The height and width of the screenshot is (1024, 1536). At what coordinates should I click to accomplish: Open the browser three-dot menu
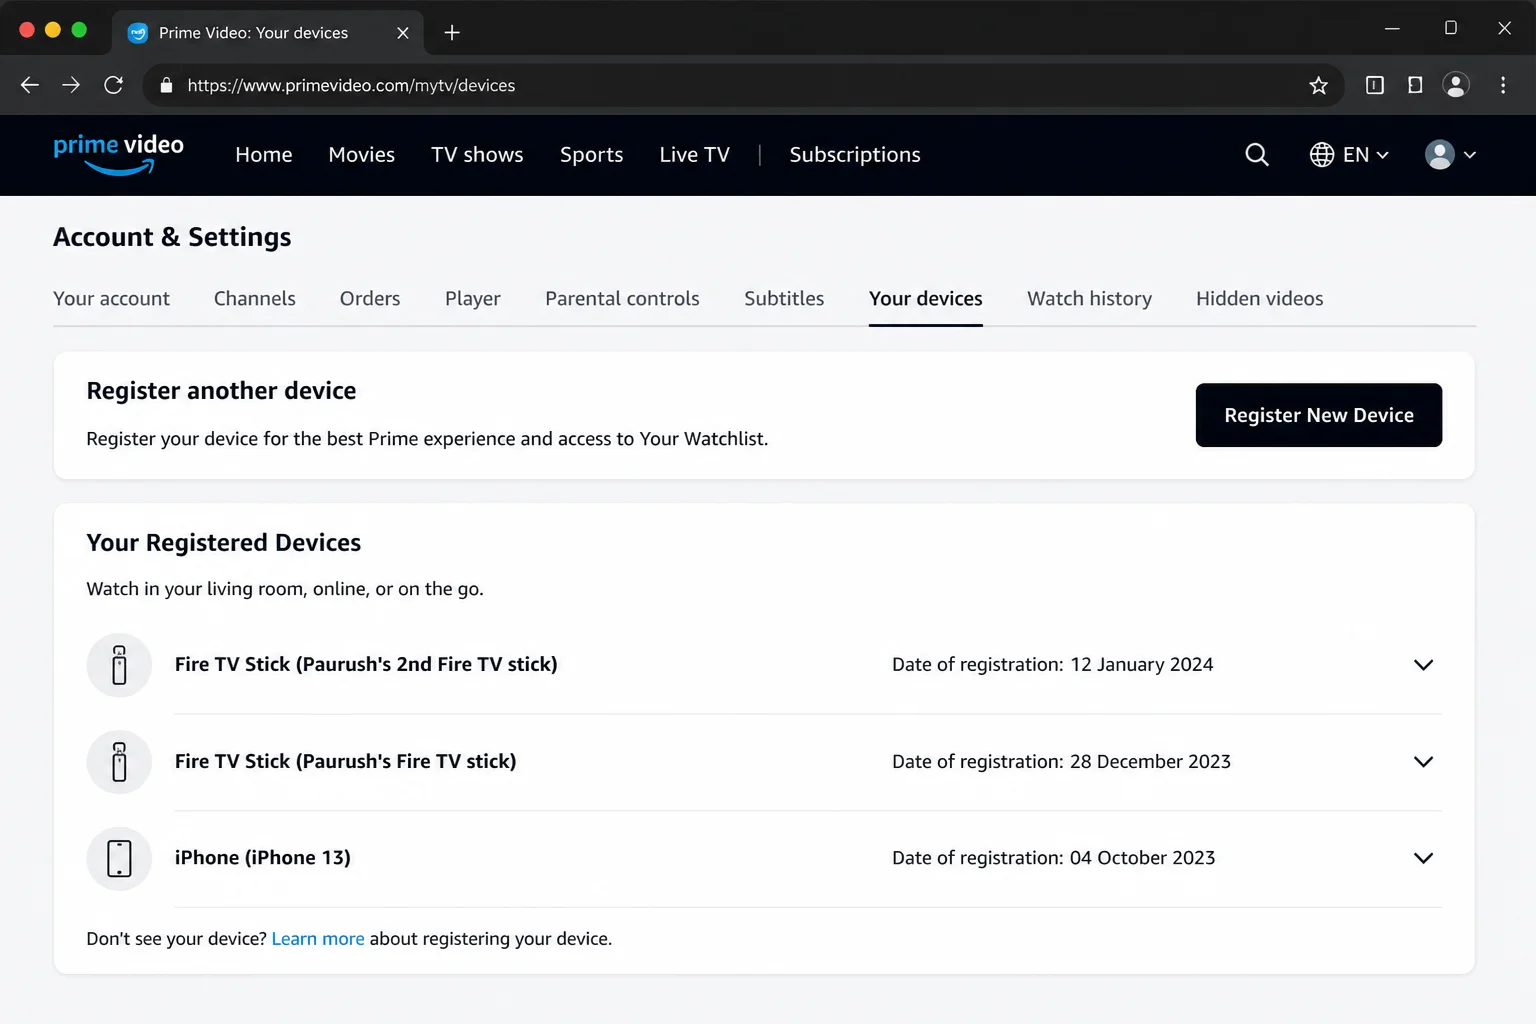(1503, 85)
